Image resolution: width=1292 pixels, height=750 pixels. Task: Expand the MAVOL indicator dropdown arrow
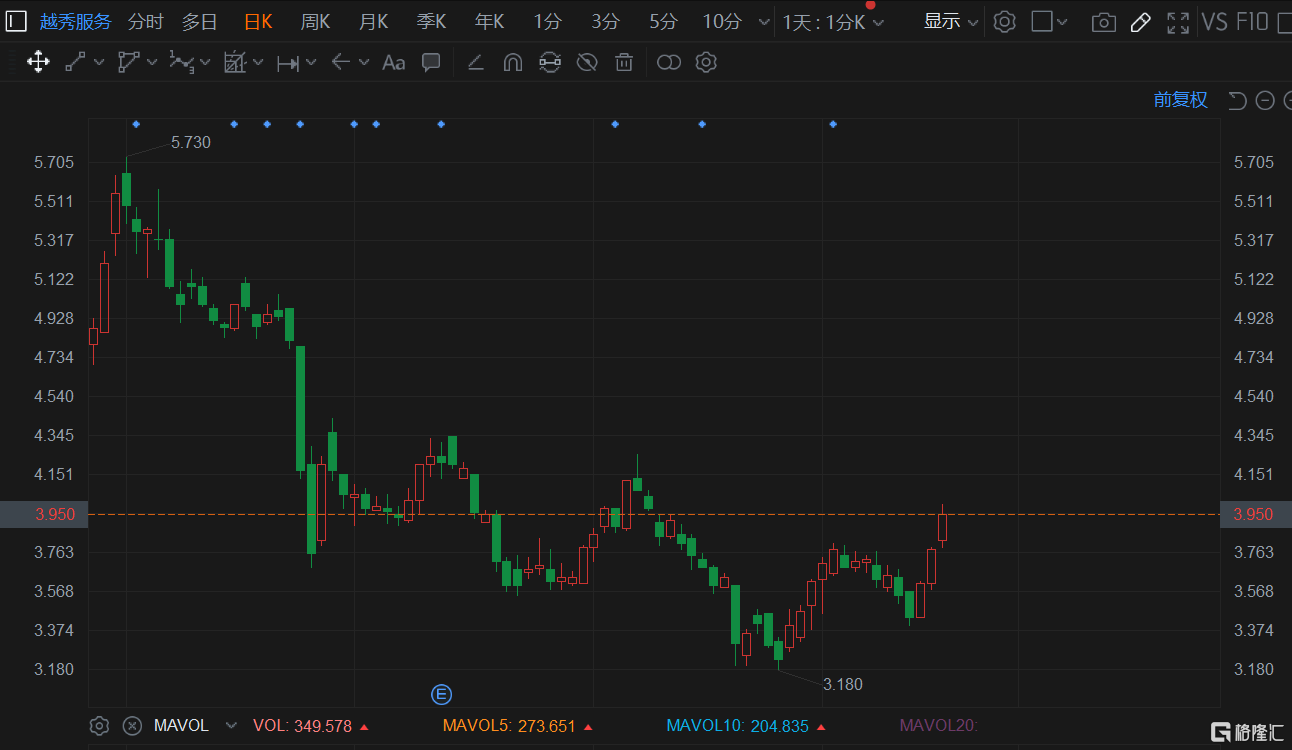pyautogui.click(x=232, y=726)
